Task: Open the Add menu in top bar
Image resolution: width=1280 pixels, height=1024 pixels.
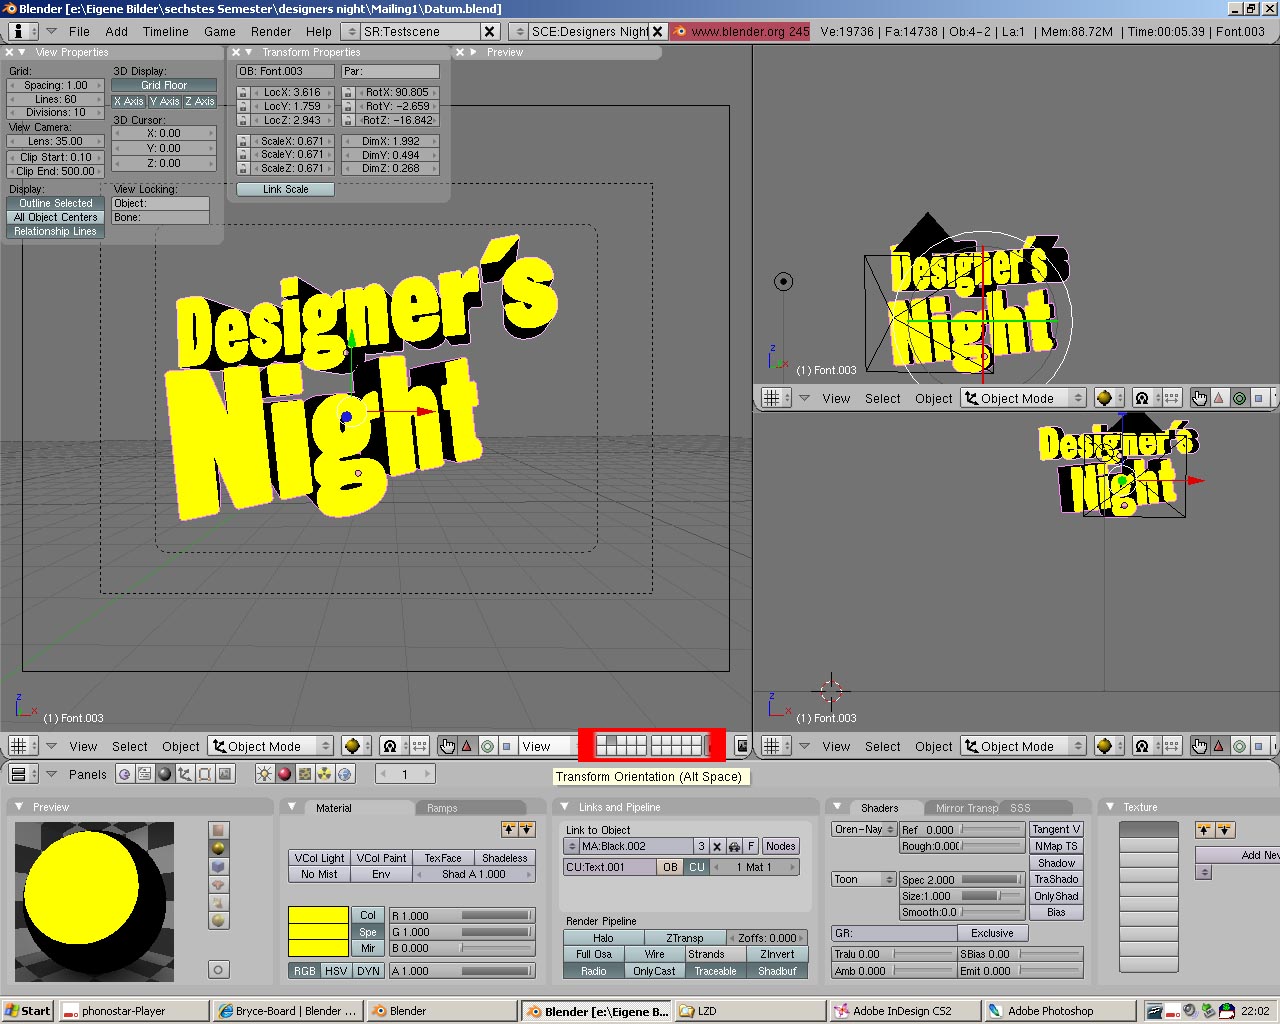Action: pos(117,32)
